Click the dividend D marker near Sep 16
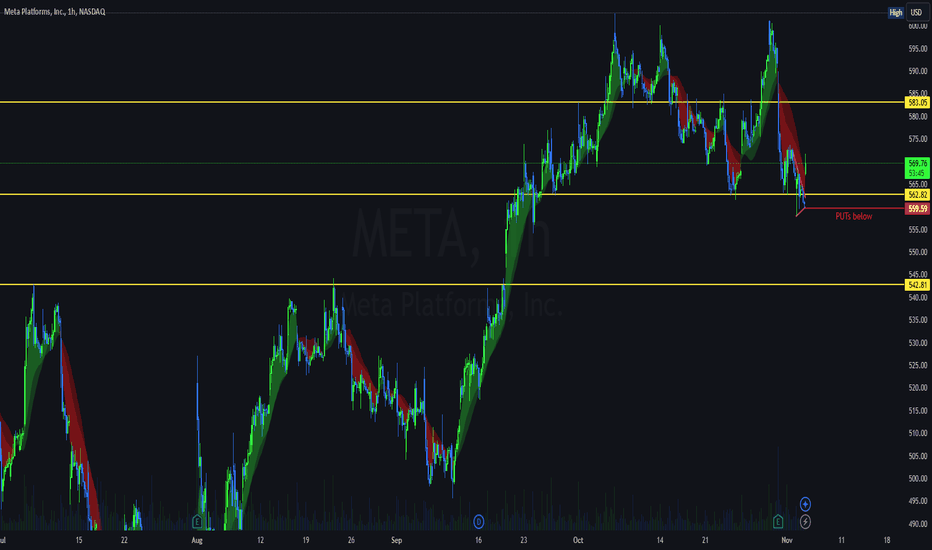The width and height of the screenshot is (932, 550). [478, 522]
